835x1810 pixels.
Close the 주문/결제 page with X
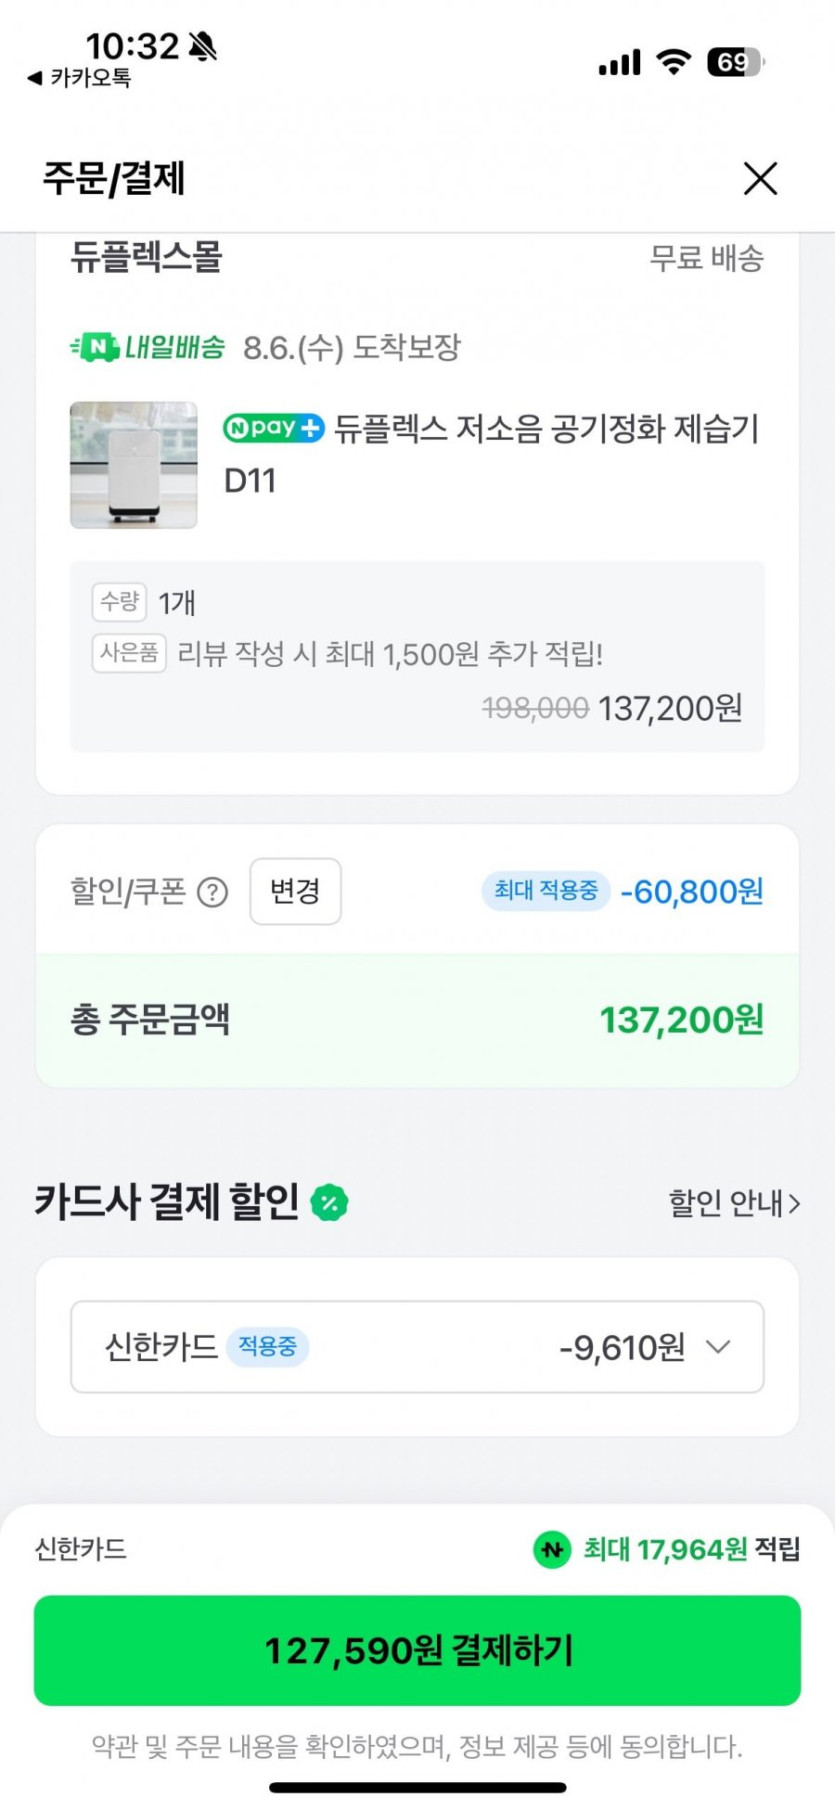(760, 179)
